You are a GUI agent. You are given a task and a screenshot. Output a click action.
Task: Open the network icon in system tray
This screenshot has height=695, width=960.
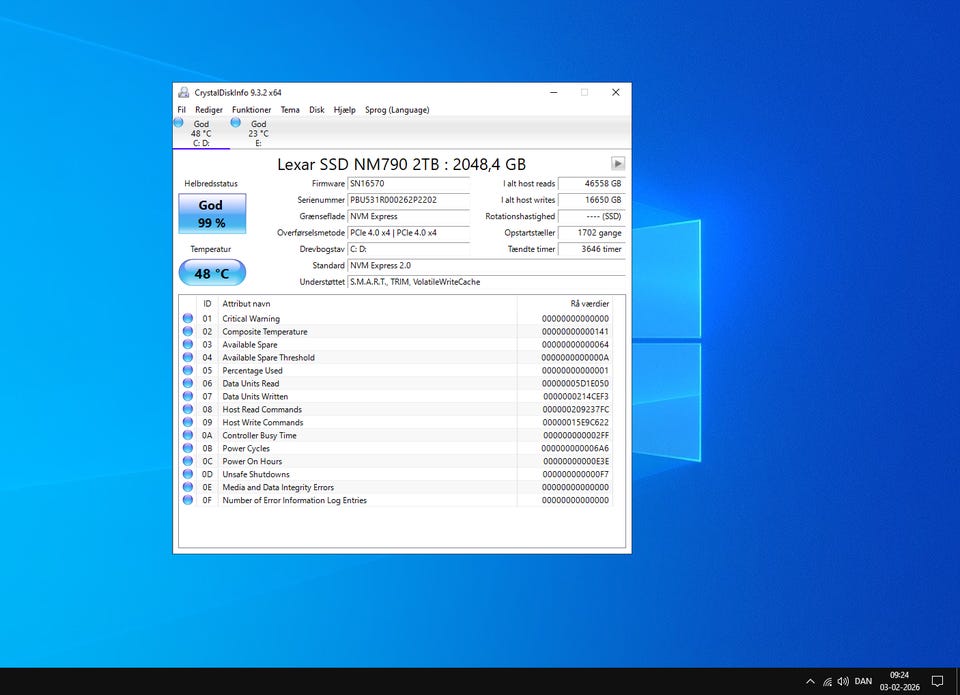point(826,681)
